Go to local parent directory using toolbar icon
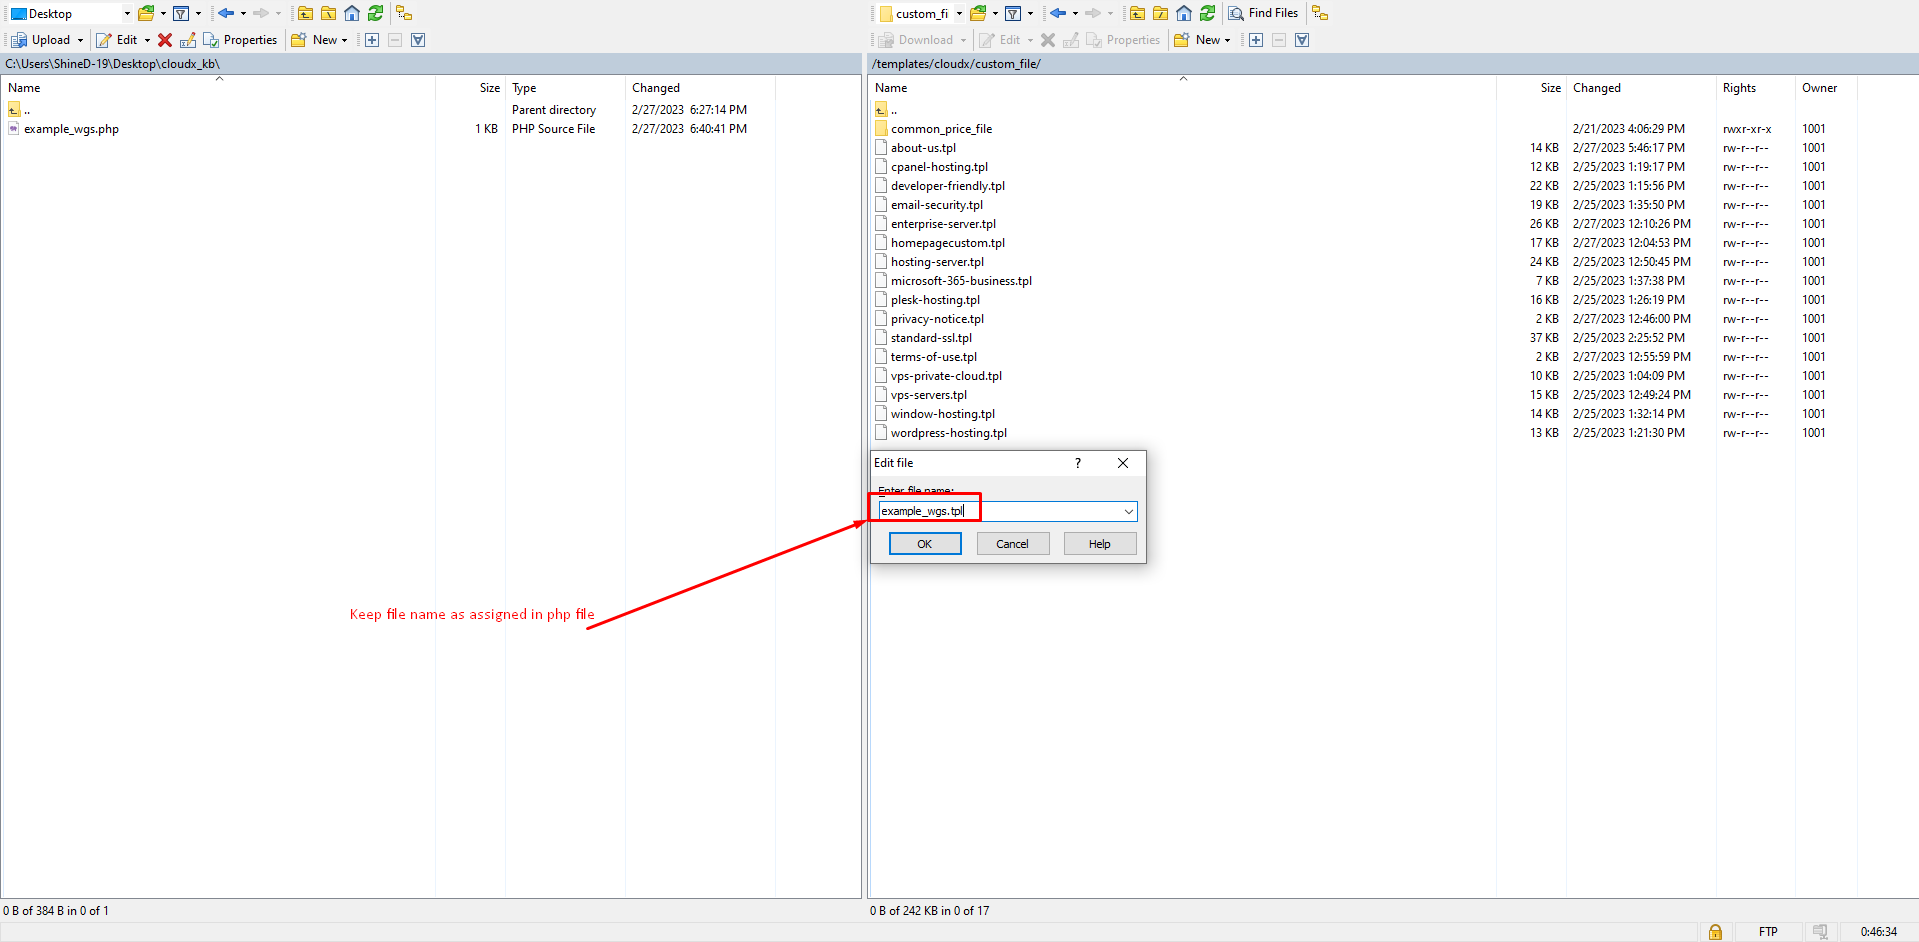The image size is (1919, 942). pyautogui.click(x=305, y=13)
